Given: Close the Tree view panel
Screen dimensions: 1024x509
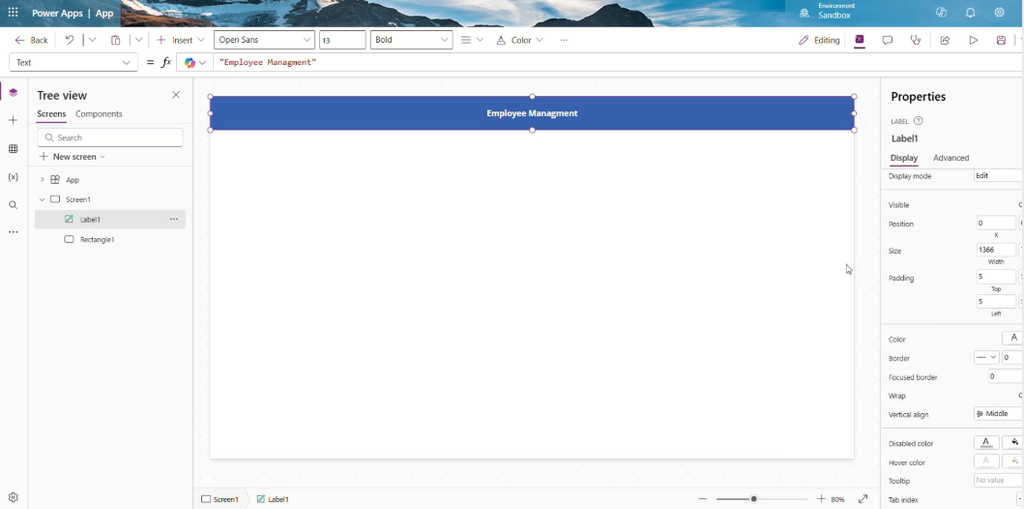Looking at the screenshot, I should click(176, 95).
